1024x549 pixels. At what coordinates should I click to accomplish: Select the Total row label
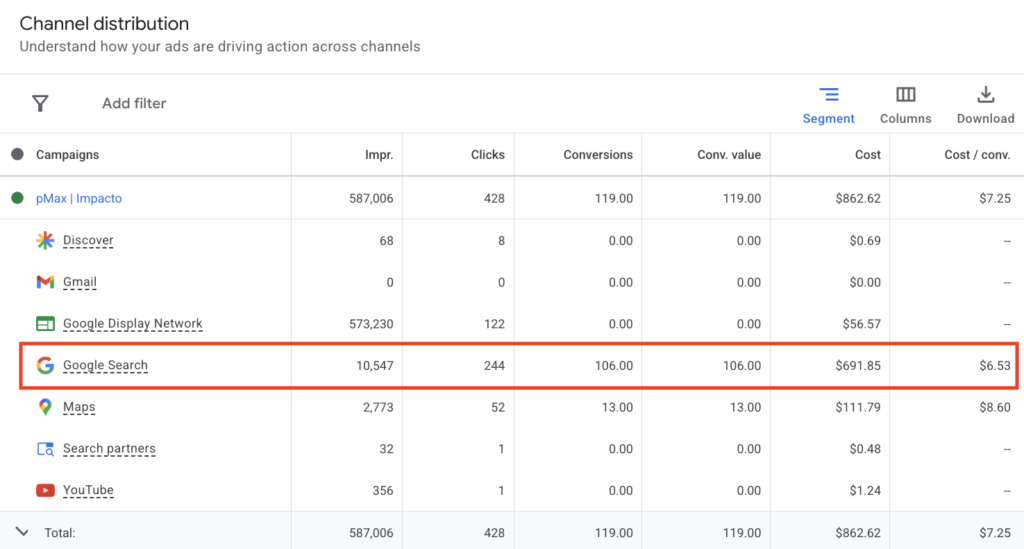(x=59, y=533)
